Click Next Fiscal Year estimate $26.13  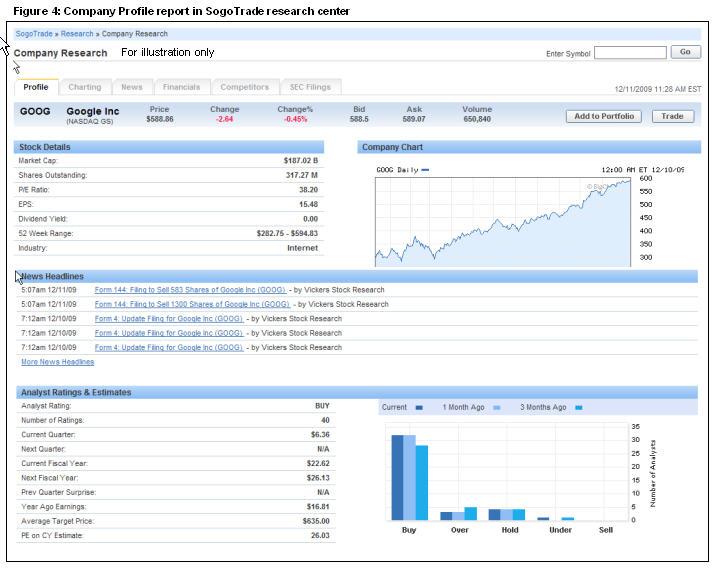tap(318, 478)
